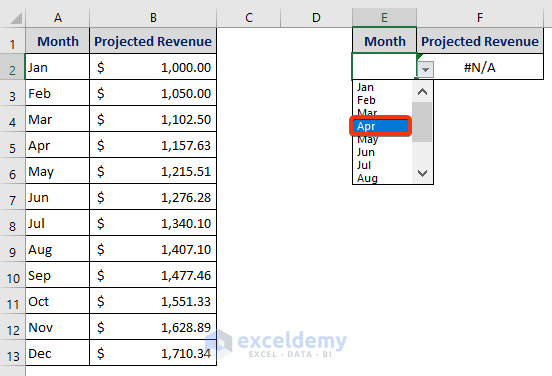
Task: Select column D header
Action: [316, 18]
